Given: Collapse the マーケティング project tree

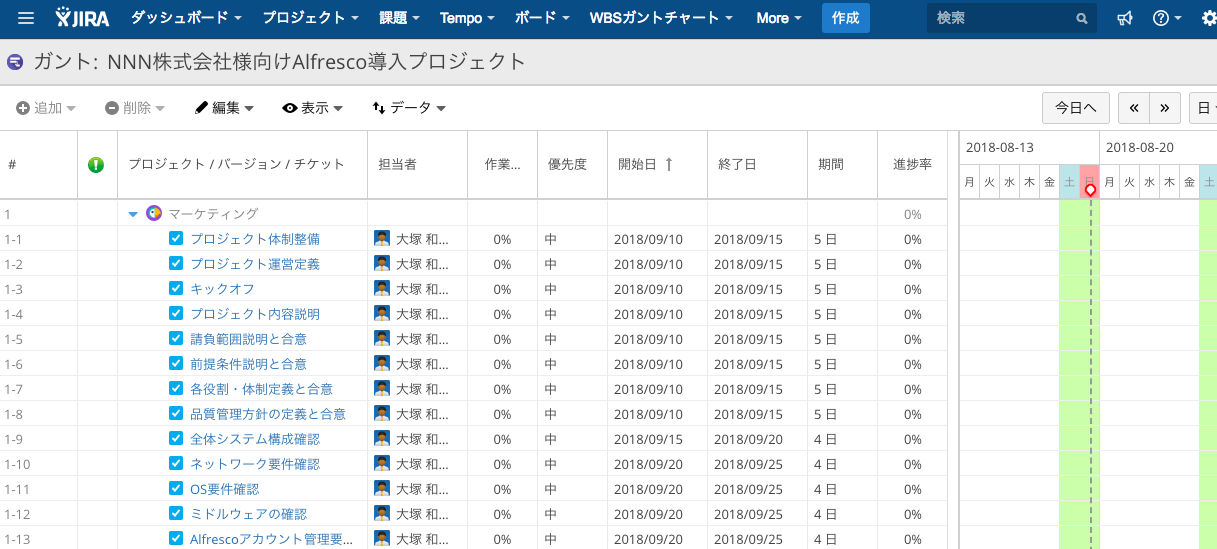Looking at the screenshot, I should (133, 214).
